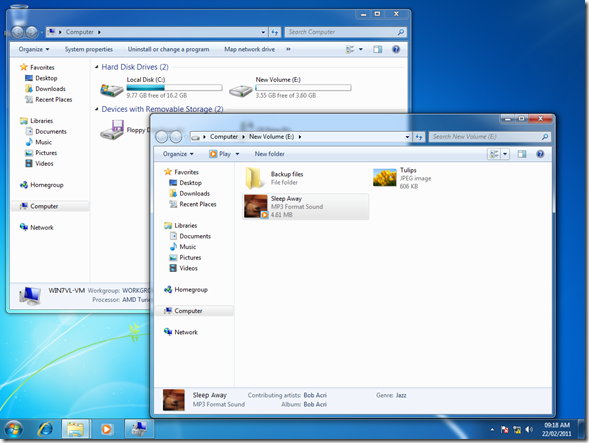Toggle preview pane in Computer window

(x=378, y=49)
